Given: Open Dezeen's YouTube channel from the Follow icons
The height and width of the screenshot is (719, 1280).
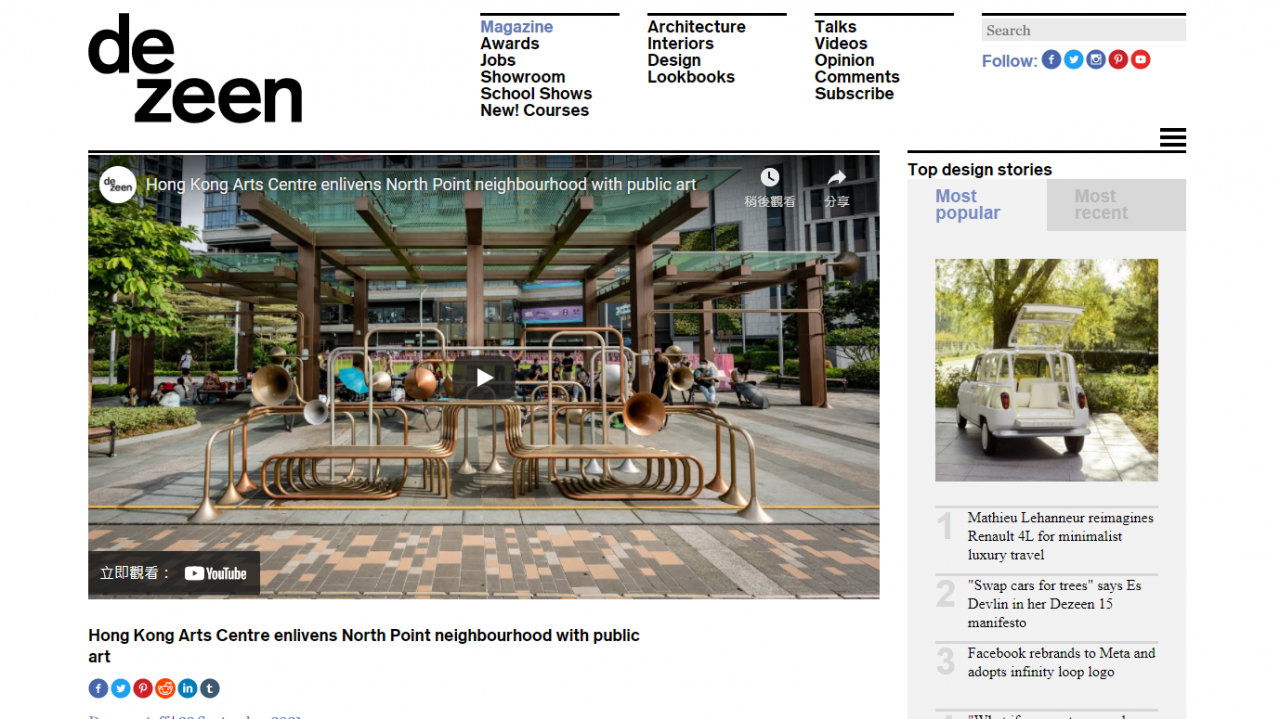Looking at the screenshot, I should 1140,60.
